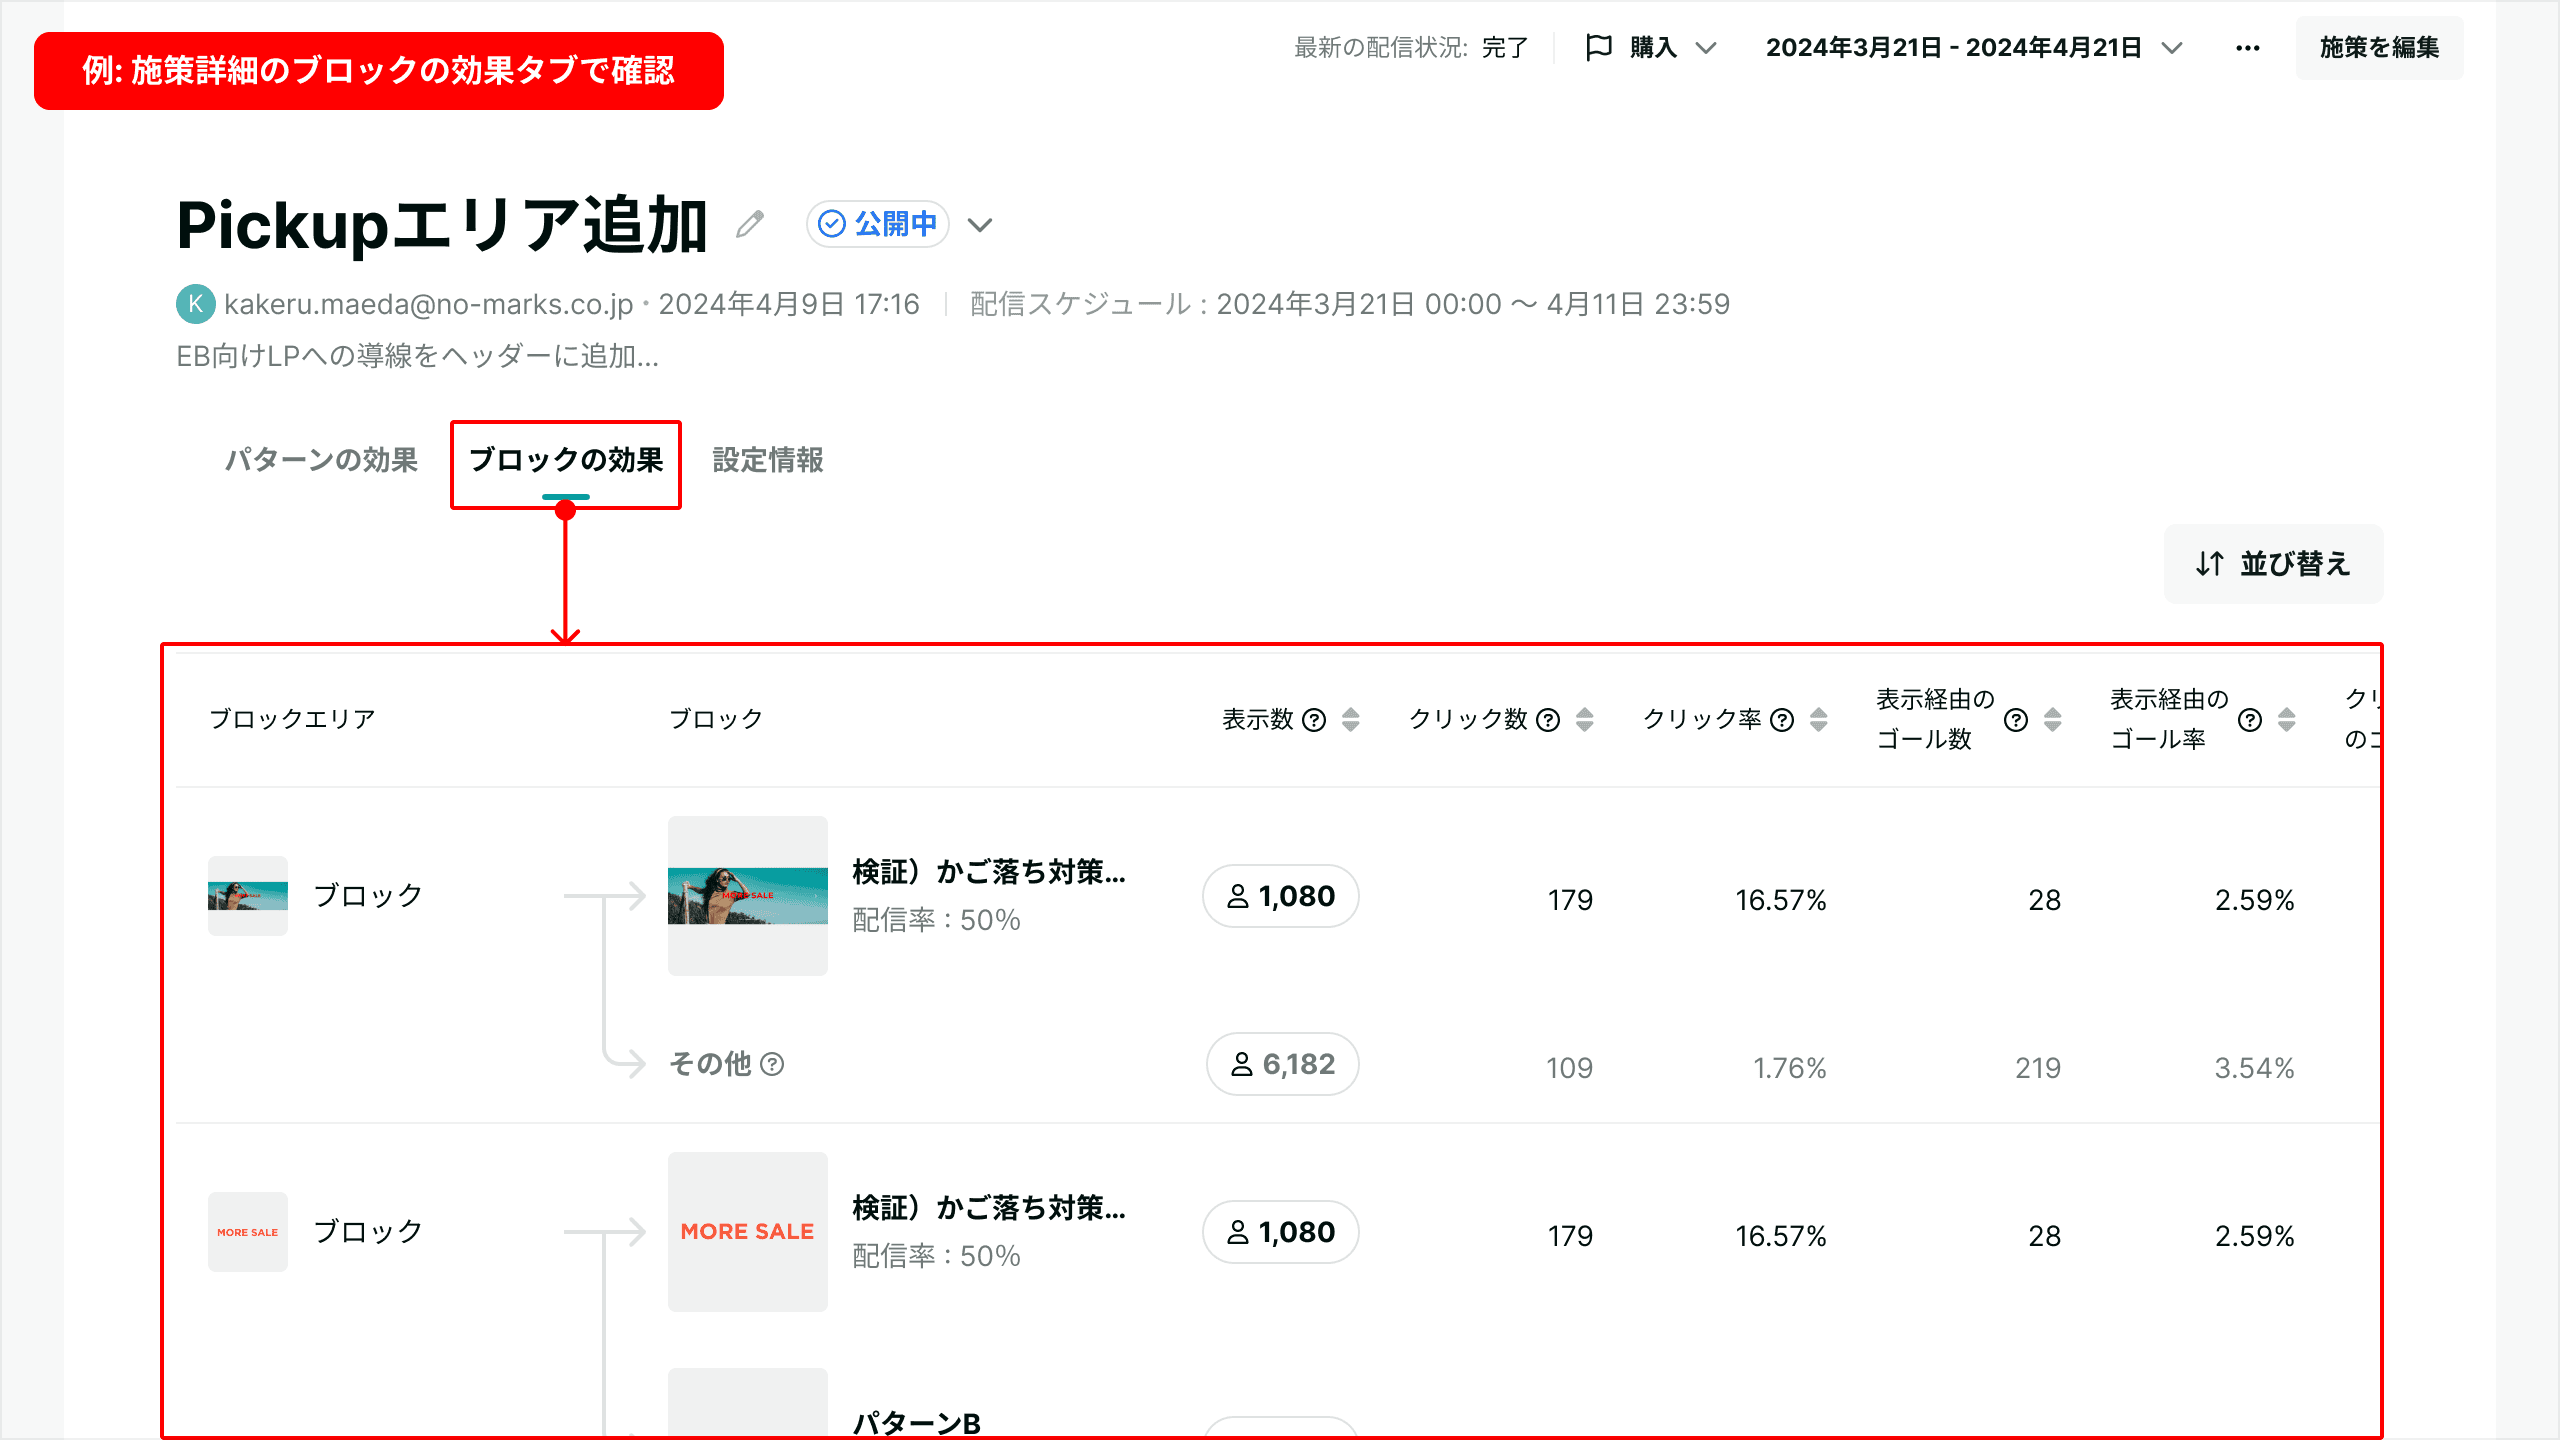This screenshot has width=2560, height=1440.
Task: Sort the table by クリック数 column arrows
Action: pyautogui.click(x=1585, y=720)
